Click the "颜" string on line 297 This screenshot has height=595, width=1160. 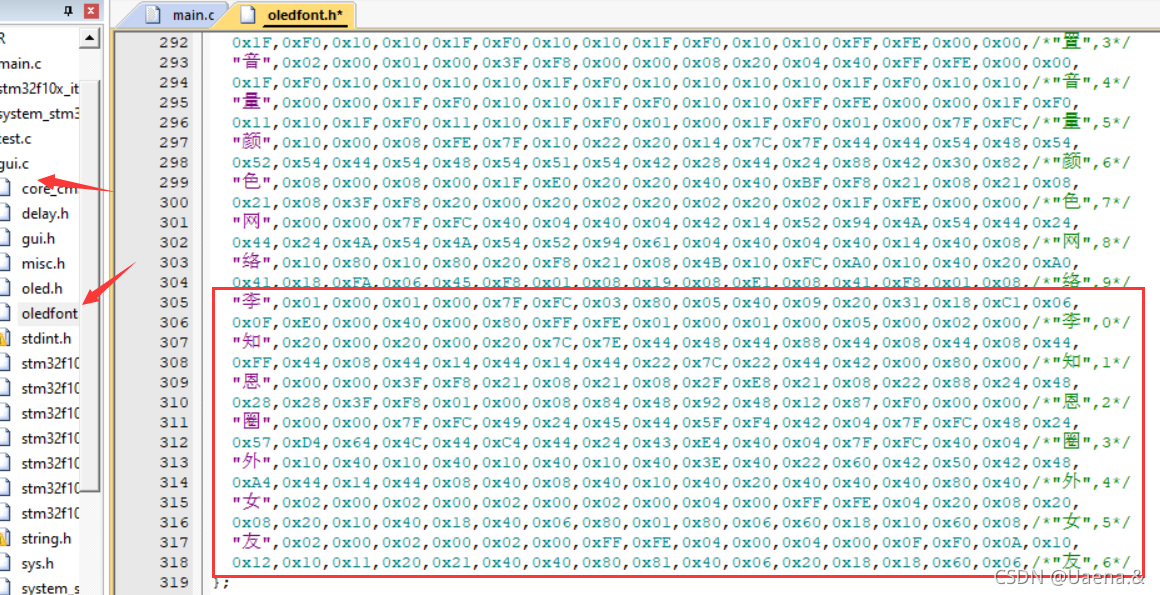click(x=253, y=142)
